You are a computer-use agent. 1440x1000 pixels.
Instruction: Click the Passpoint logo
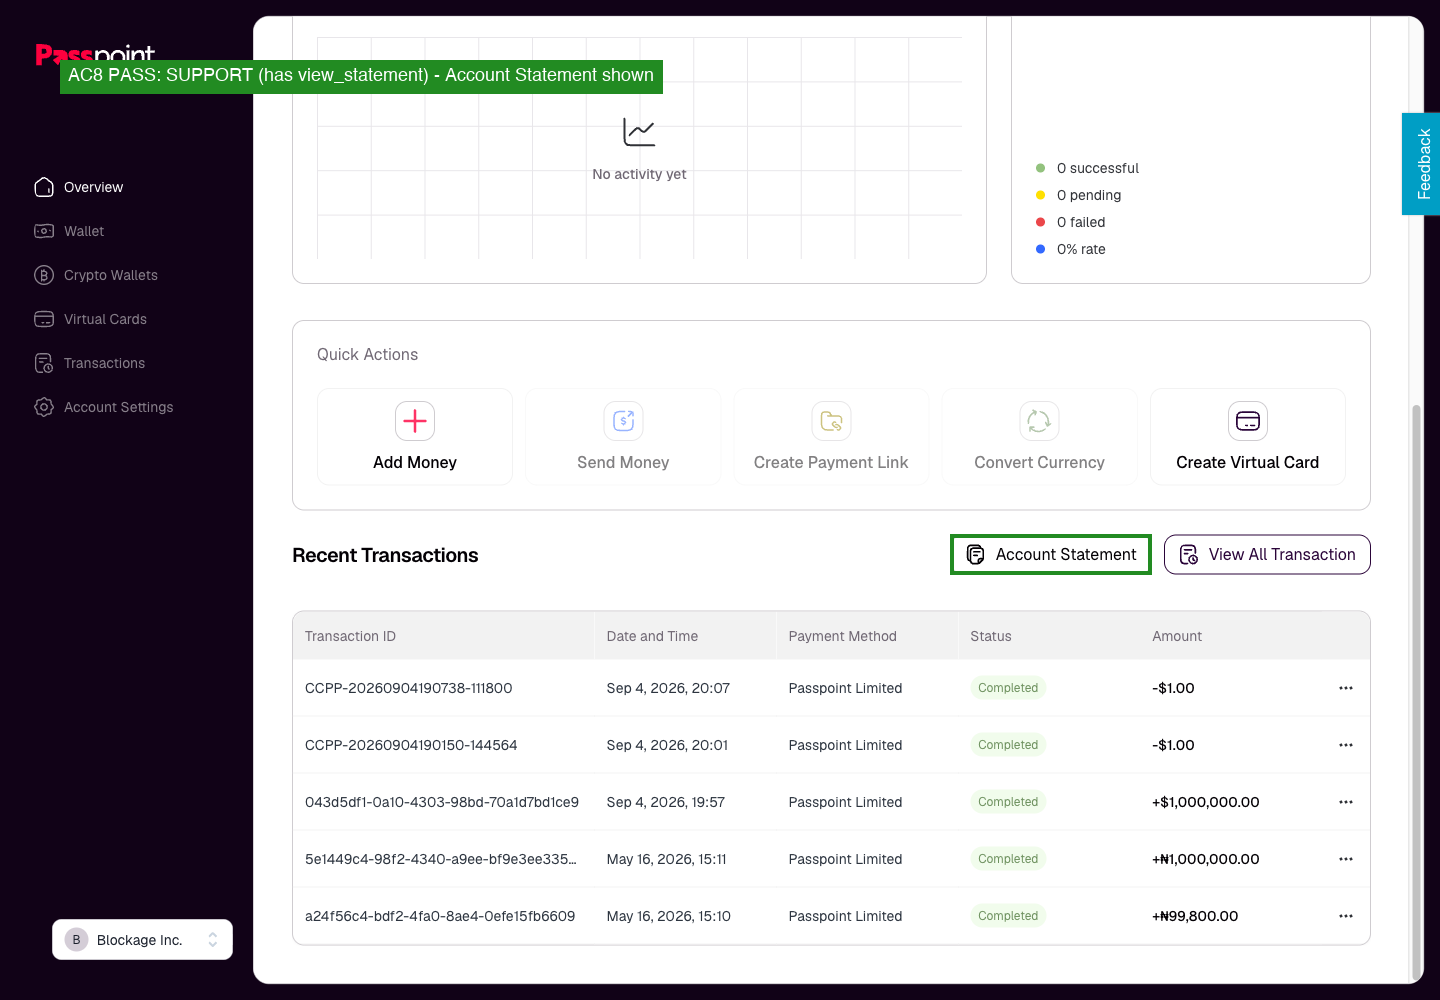(x=95, y=54)
